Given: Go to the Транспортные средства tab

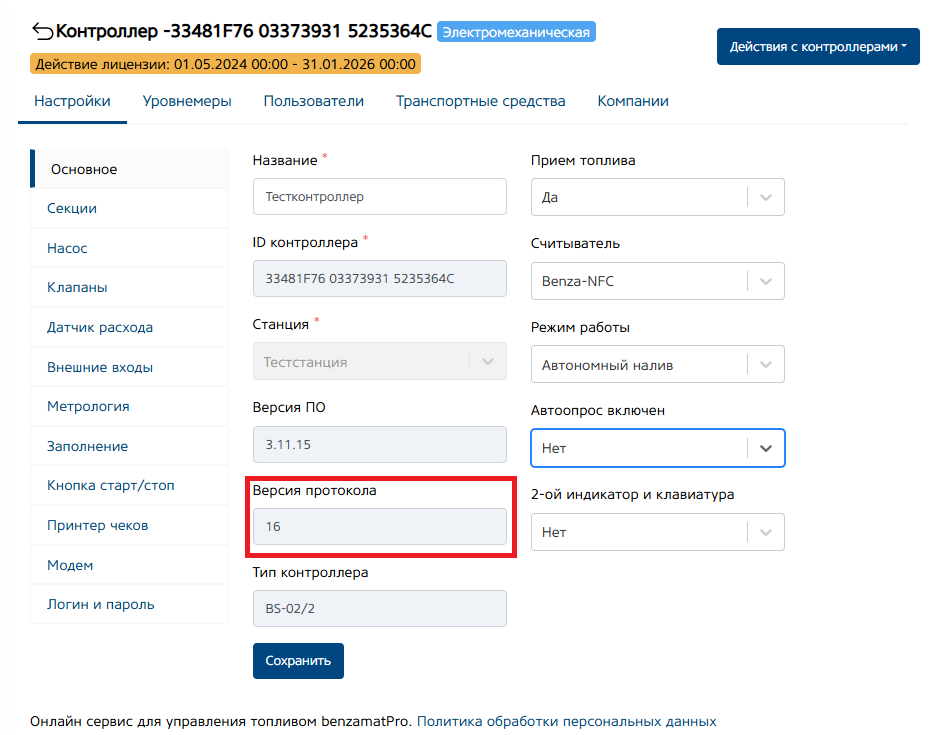Looking at the screenshot, I should click(x=480, y=101).
